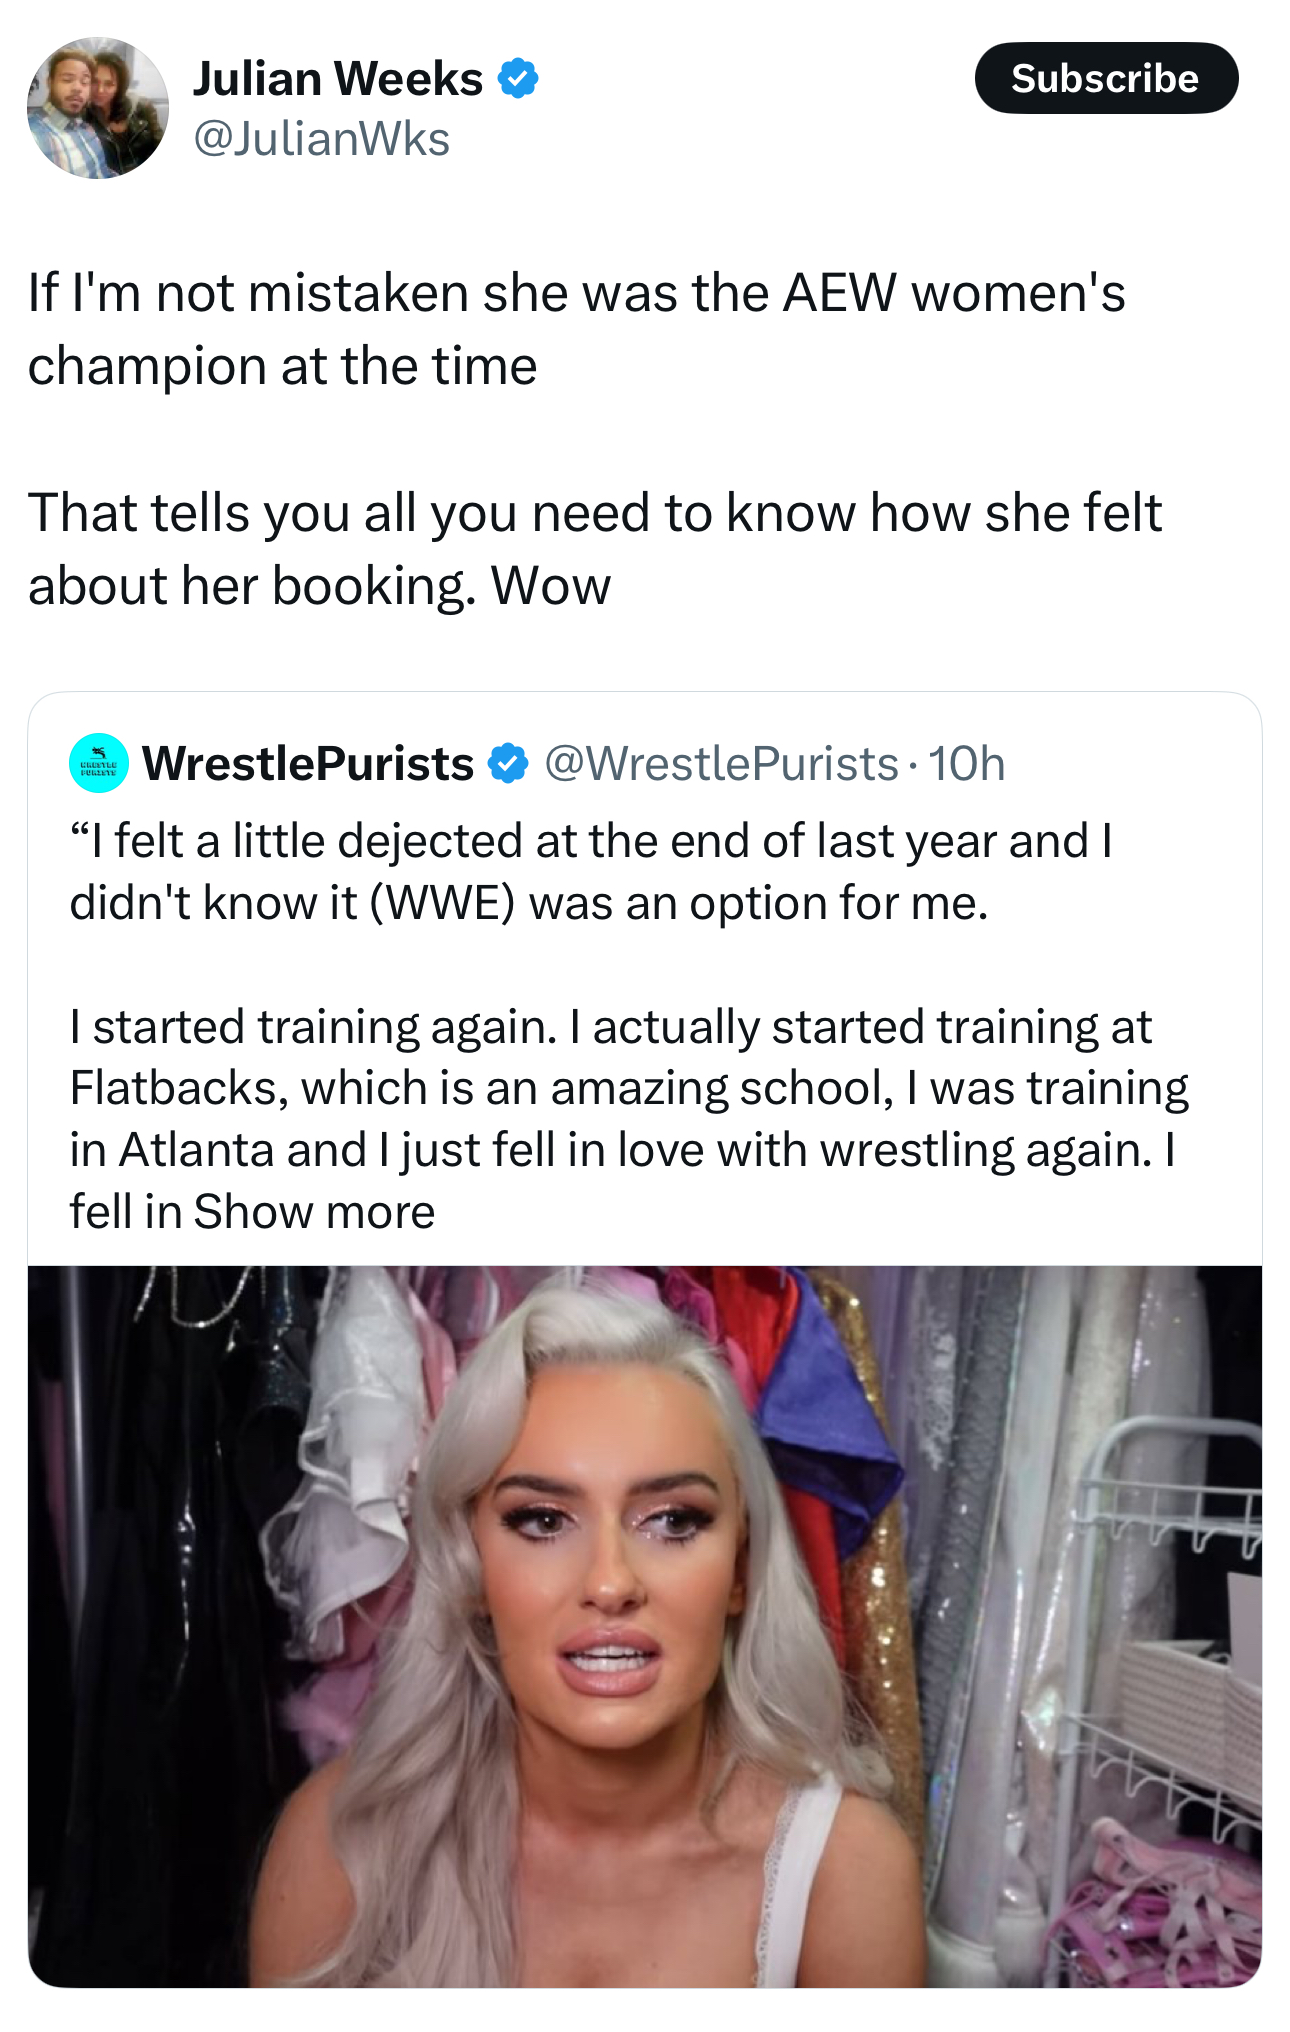Expand quoted tweet with Show more
The image size is (1290, 2032).
[314, 1212]
